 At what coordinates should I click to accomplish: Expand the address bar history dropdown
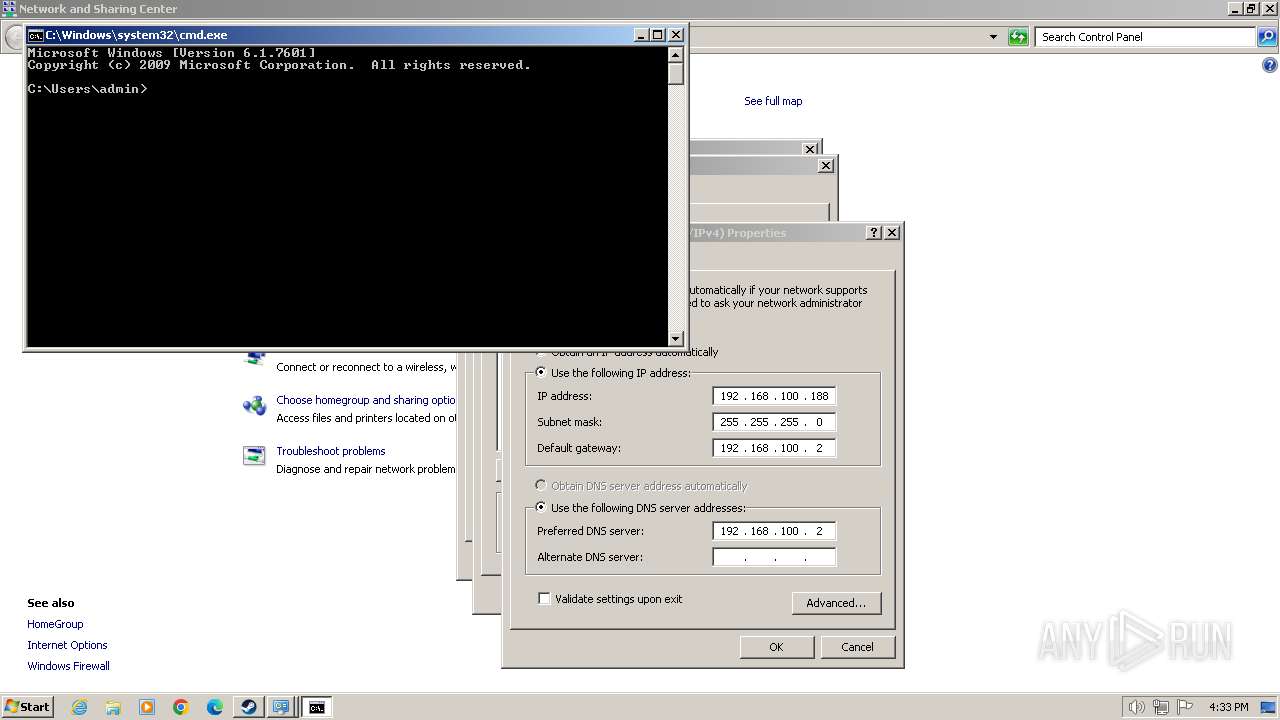coord(993,37)
